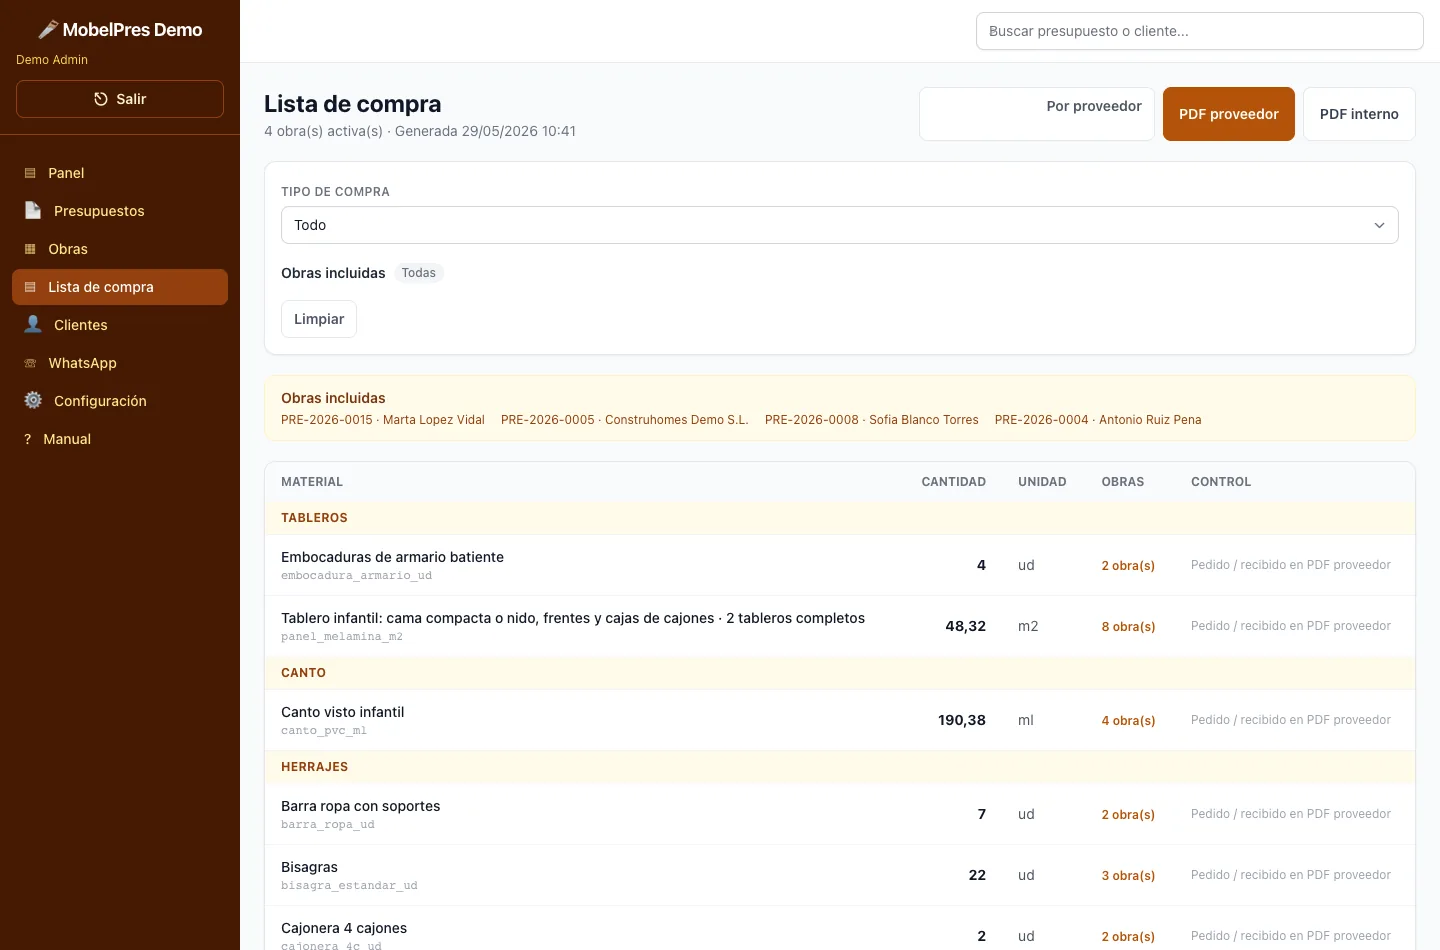Screen dimensions: 1440x950
Task: Click PRE-2026-0005 · Construhomes Demo S.L.
Action: tap(625, 420)
